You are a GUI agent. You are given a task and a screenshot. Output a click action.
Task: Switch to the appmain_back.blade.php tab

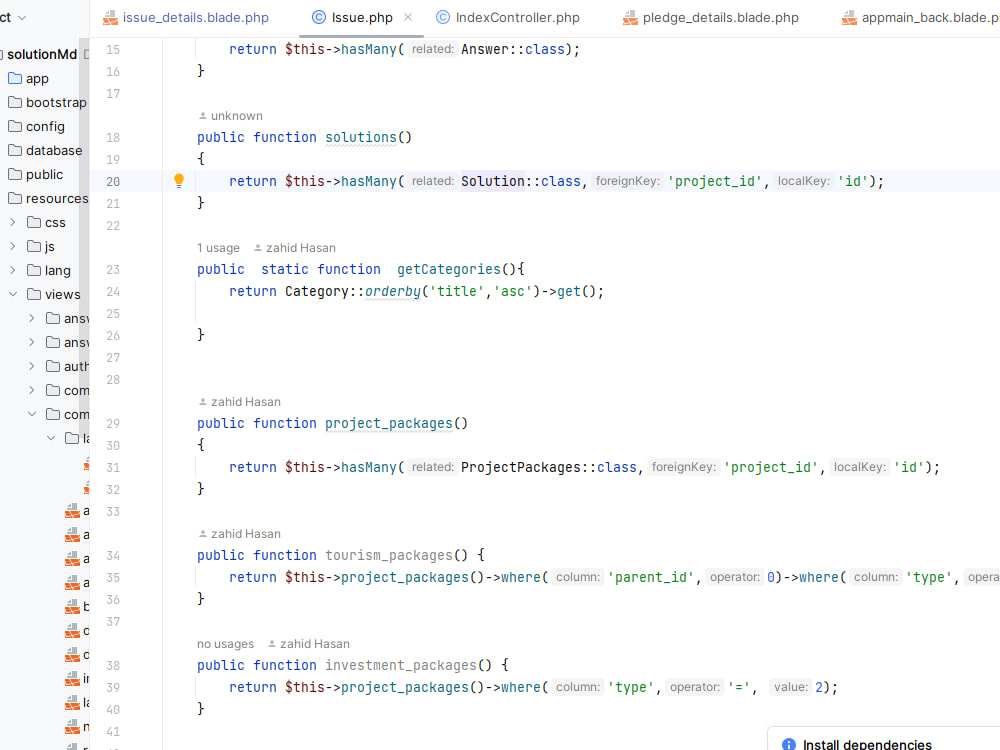[920, 18]
